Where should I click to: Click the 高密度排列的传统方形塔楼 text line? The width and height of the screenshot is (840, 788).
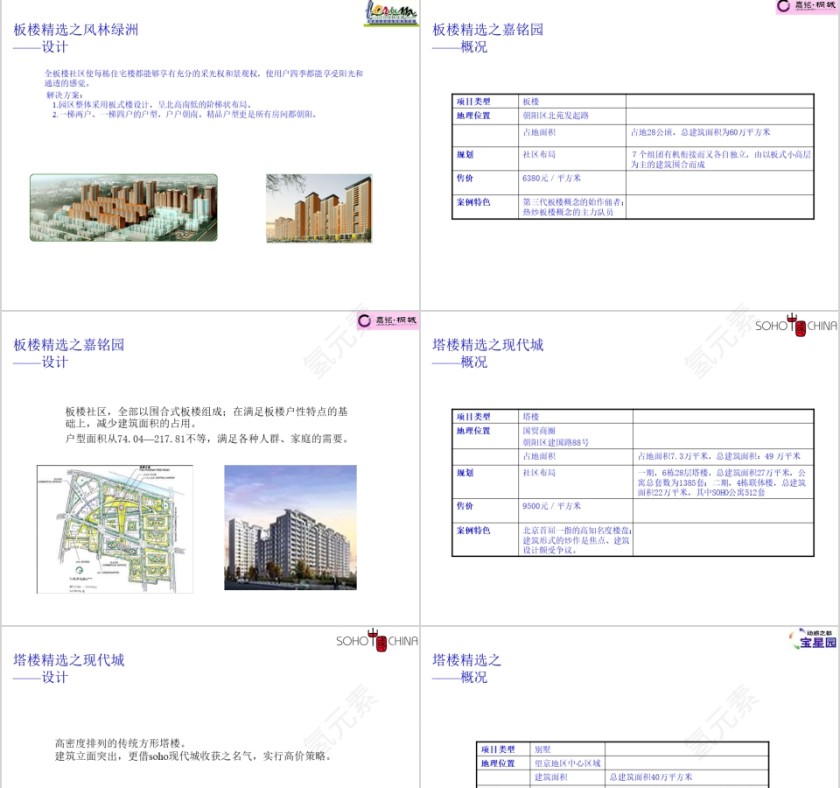(x=120, y=743)
